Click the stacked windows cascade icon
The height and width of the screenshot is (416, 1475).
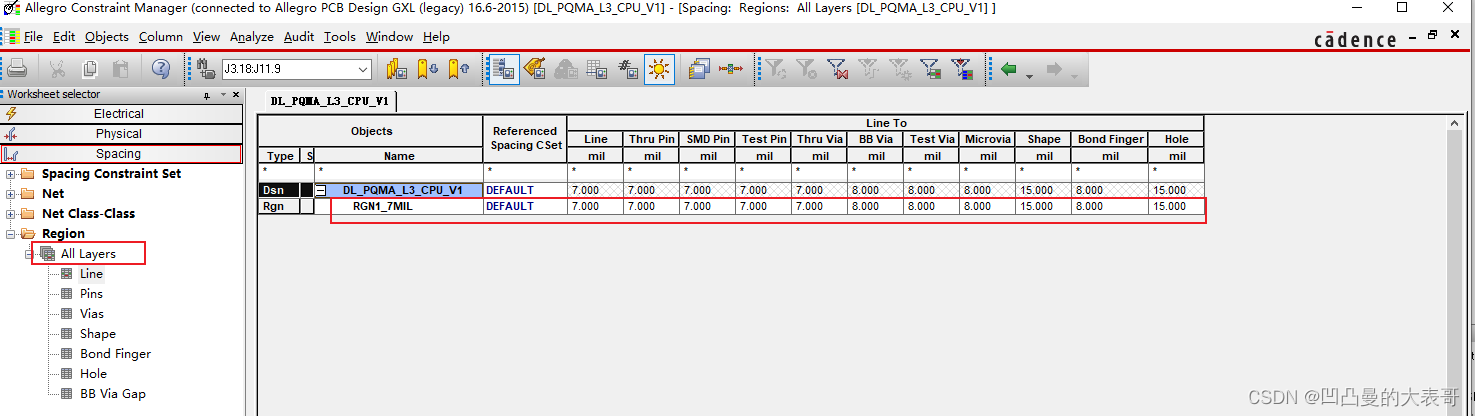click(x=699, y=69)
